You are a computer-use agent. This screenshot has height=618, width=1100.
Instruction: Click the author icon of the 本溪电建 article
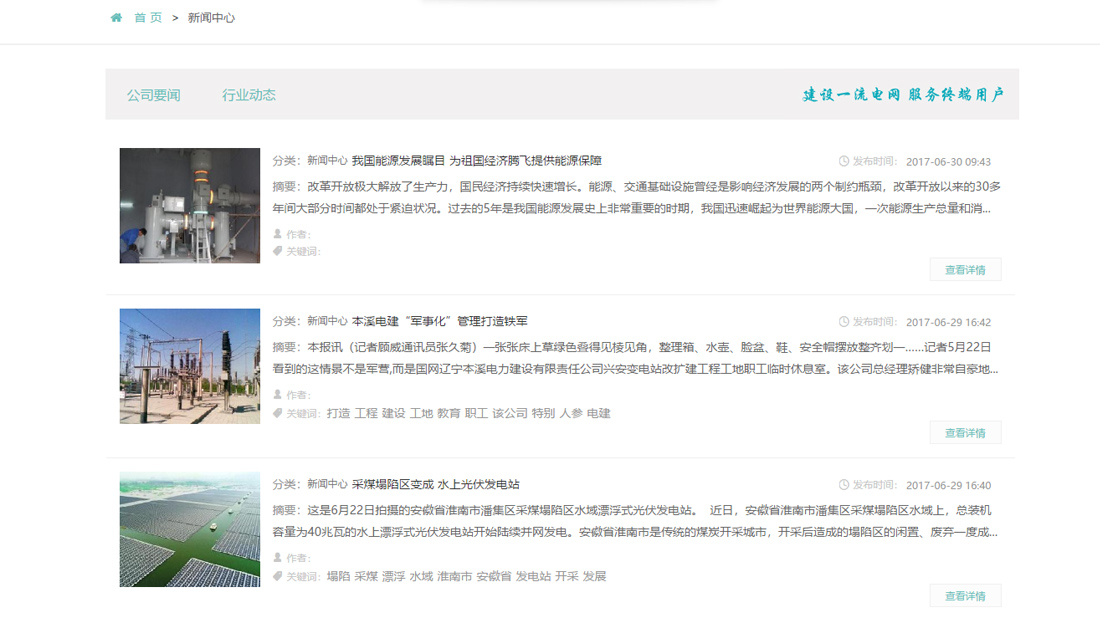[x=278, y=394]
